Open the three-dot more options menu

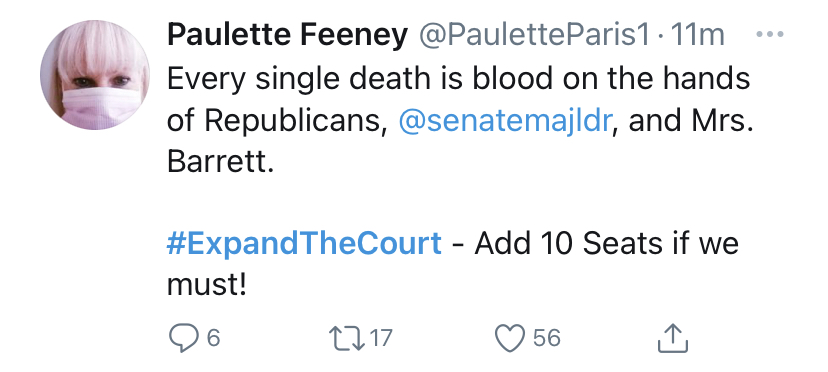[770, 34]
